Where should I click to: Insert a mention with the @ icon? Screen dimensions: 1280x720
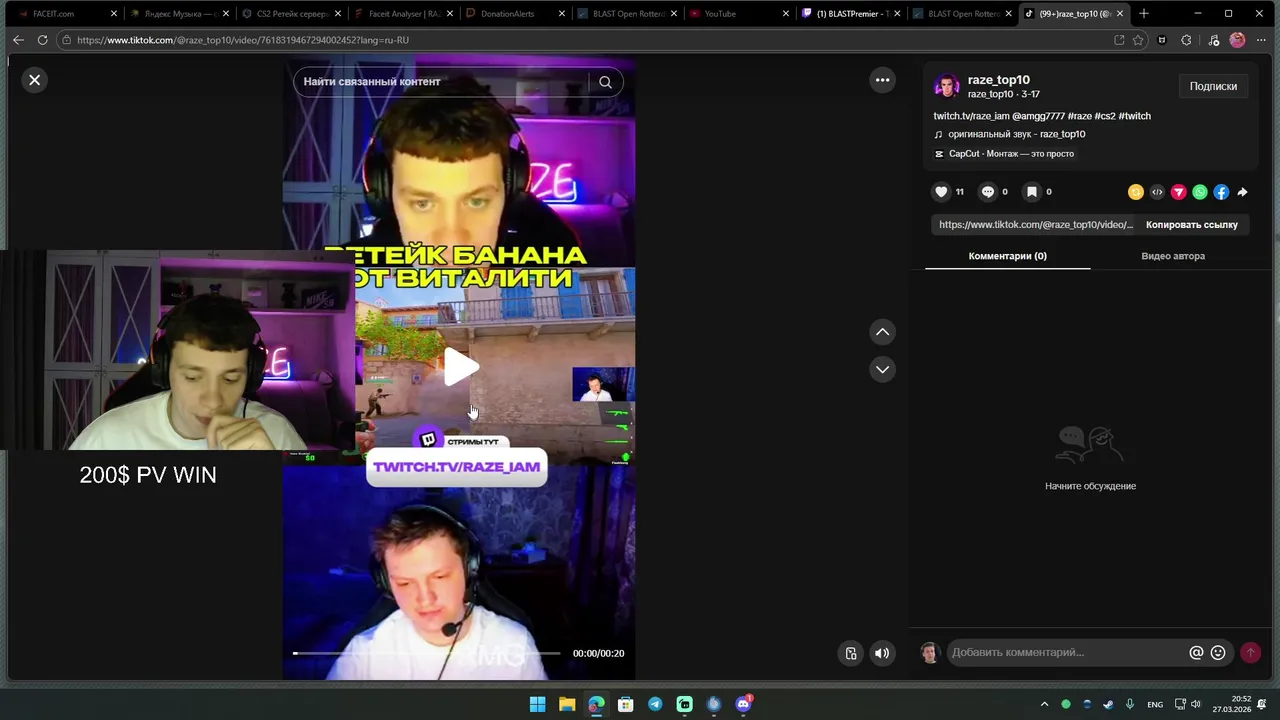pyautogui.click(x=1196, y=652)
